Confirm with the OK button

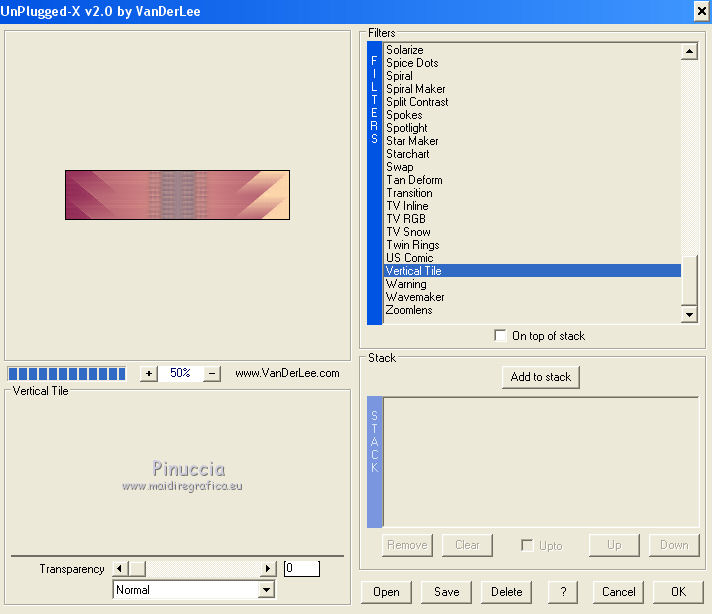pos(678,592)
